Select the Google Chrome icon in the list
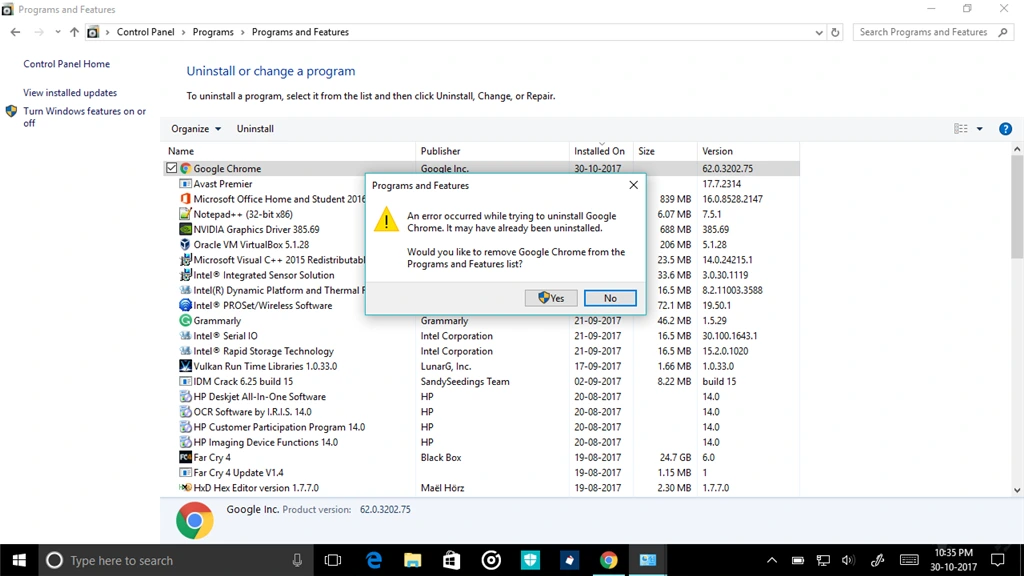The height and width of the screenshot is (576, 1024). (x=184, y=168)
